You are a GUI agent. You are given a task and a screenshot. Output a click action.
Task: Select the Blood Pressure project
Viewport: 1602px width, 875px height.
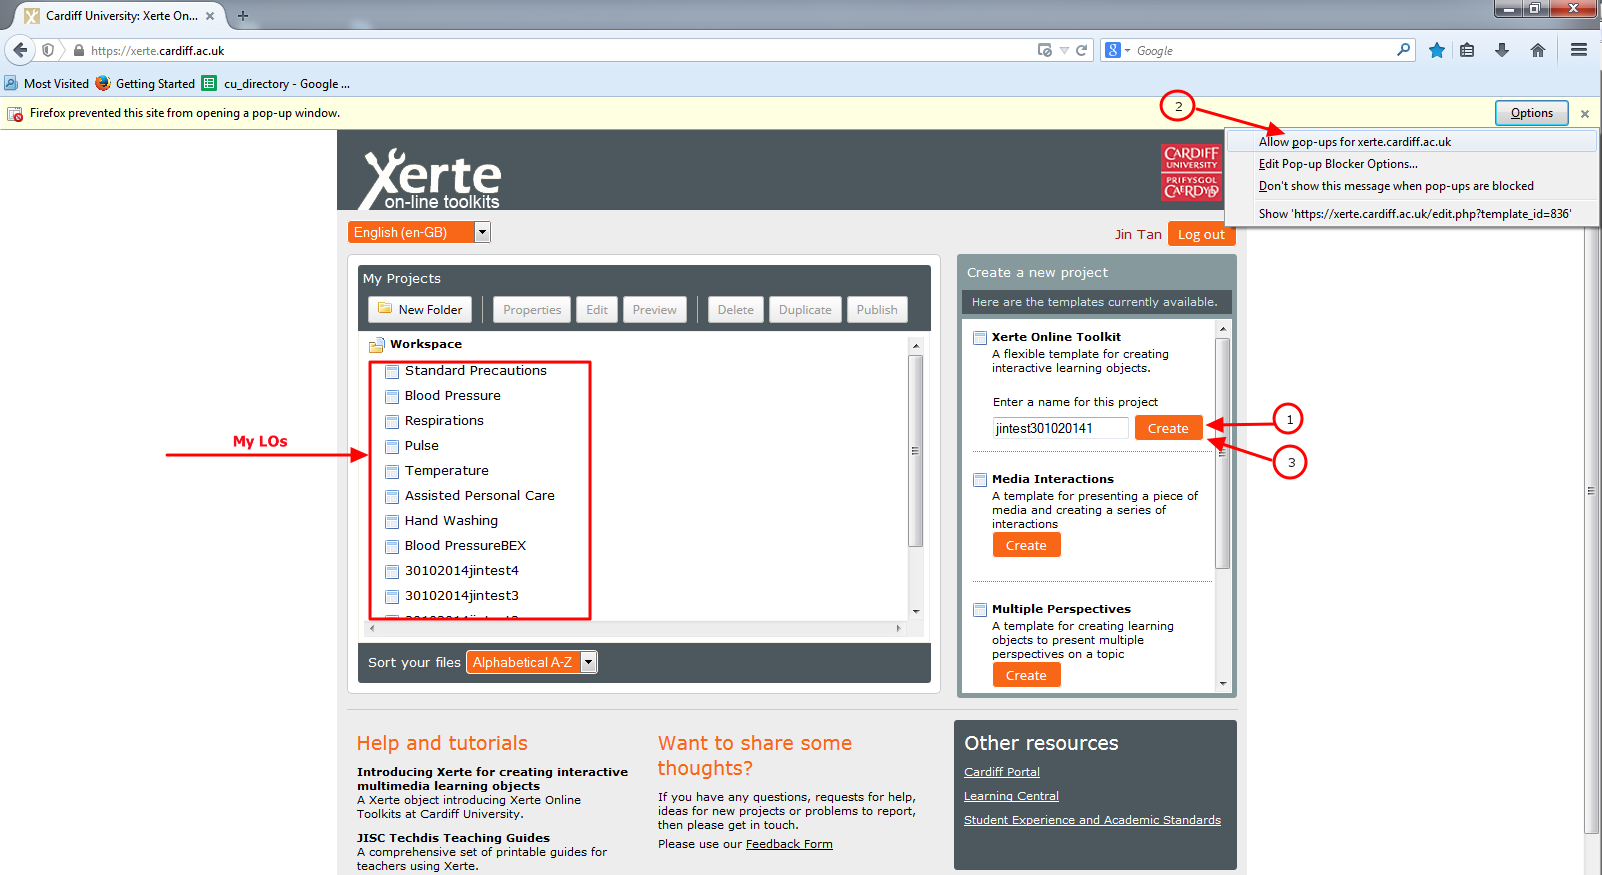[x=452, y=396]
